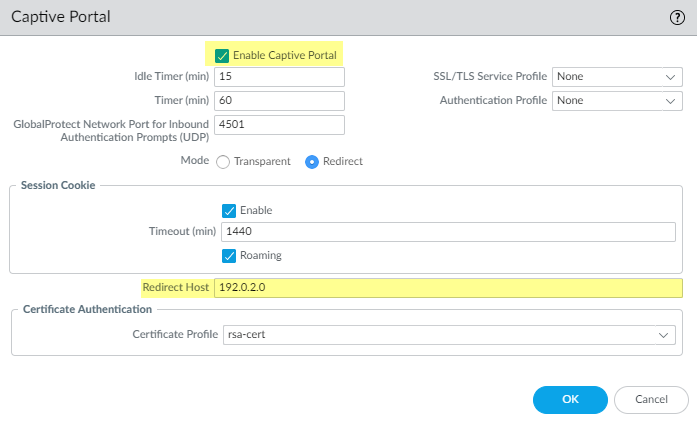Click the Certificate Authentication section heading

[86, 309]
